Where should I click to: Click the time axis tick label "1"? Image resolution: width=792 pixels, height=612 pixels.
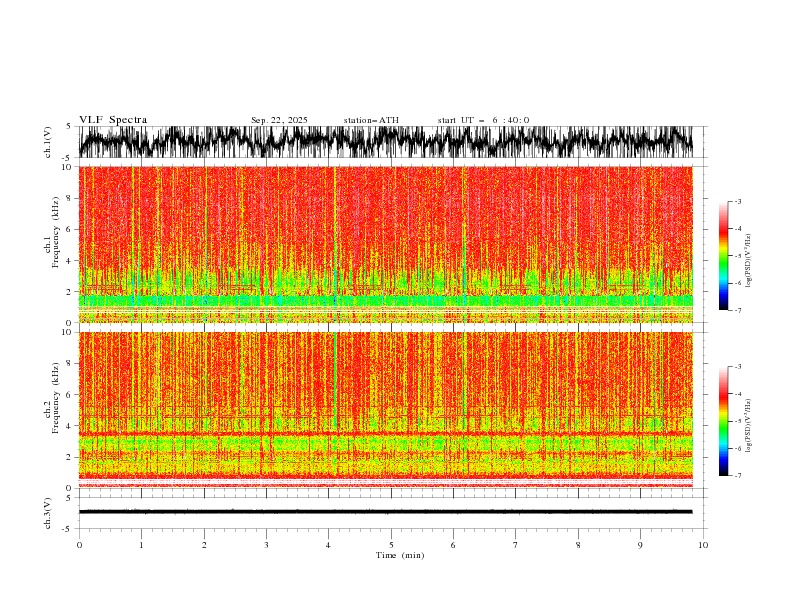pyautogui.click(x=141, y=545)
